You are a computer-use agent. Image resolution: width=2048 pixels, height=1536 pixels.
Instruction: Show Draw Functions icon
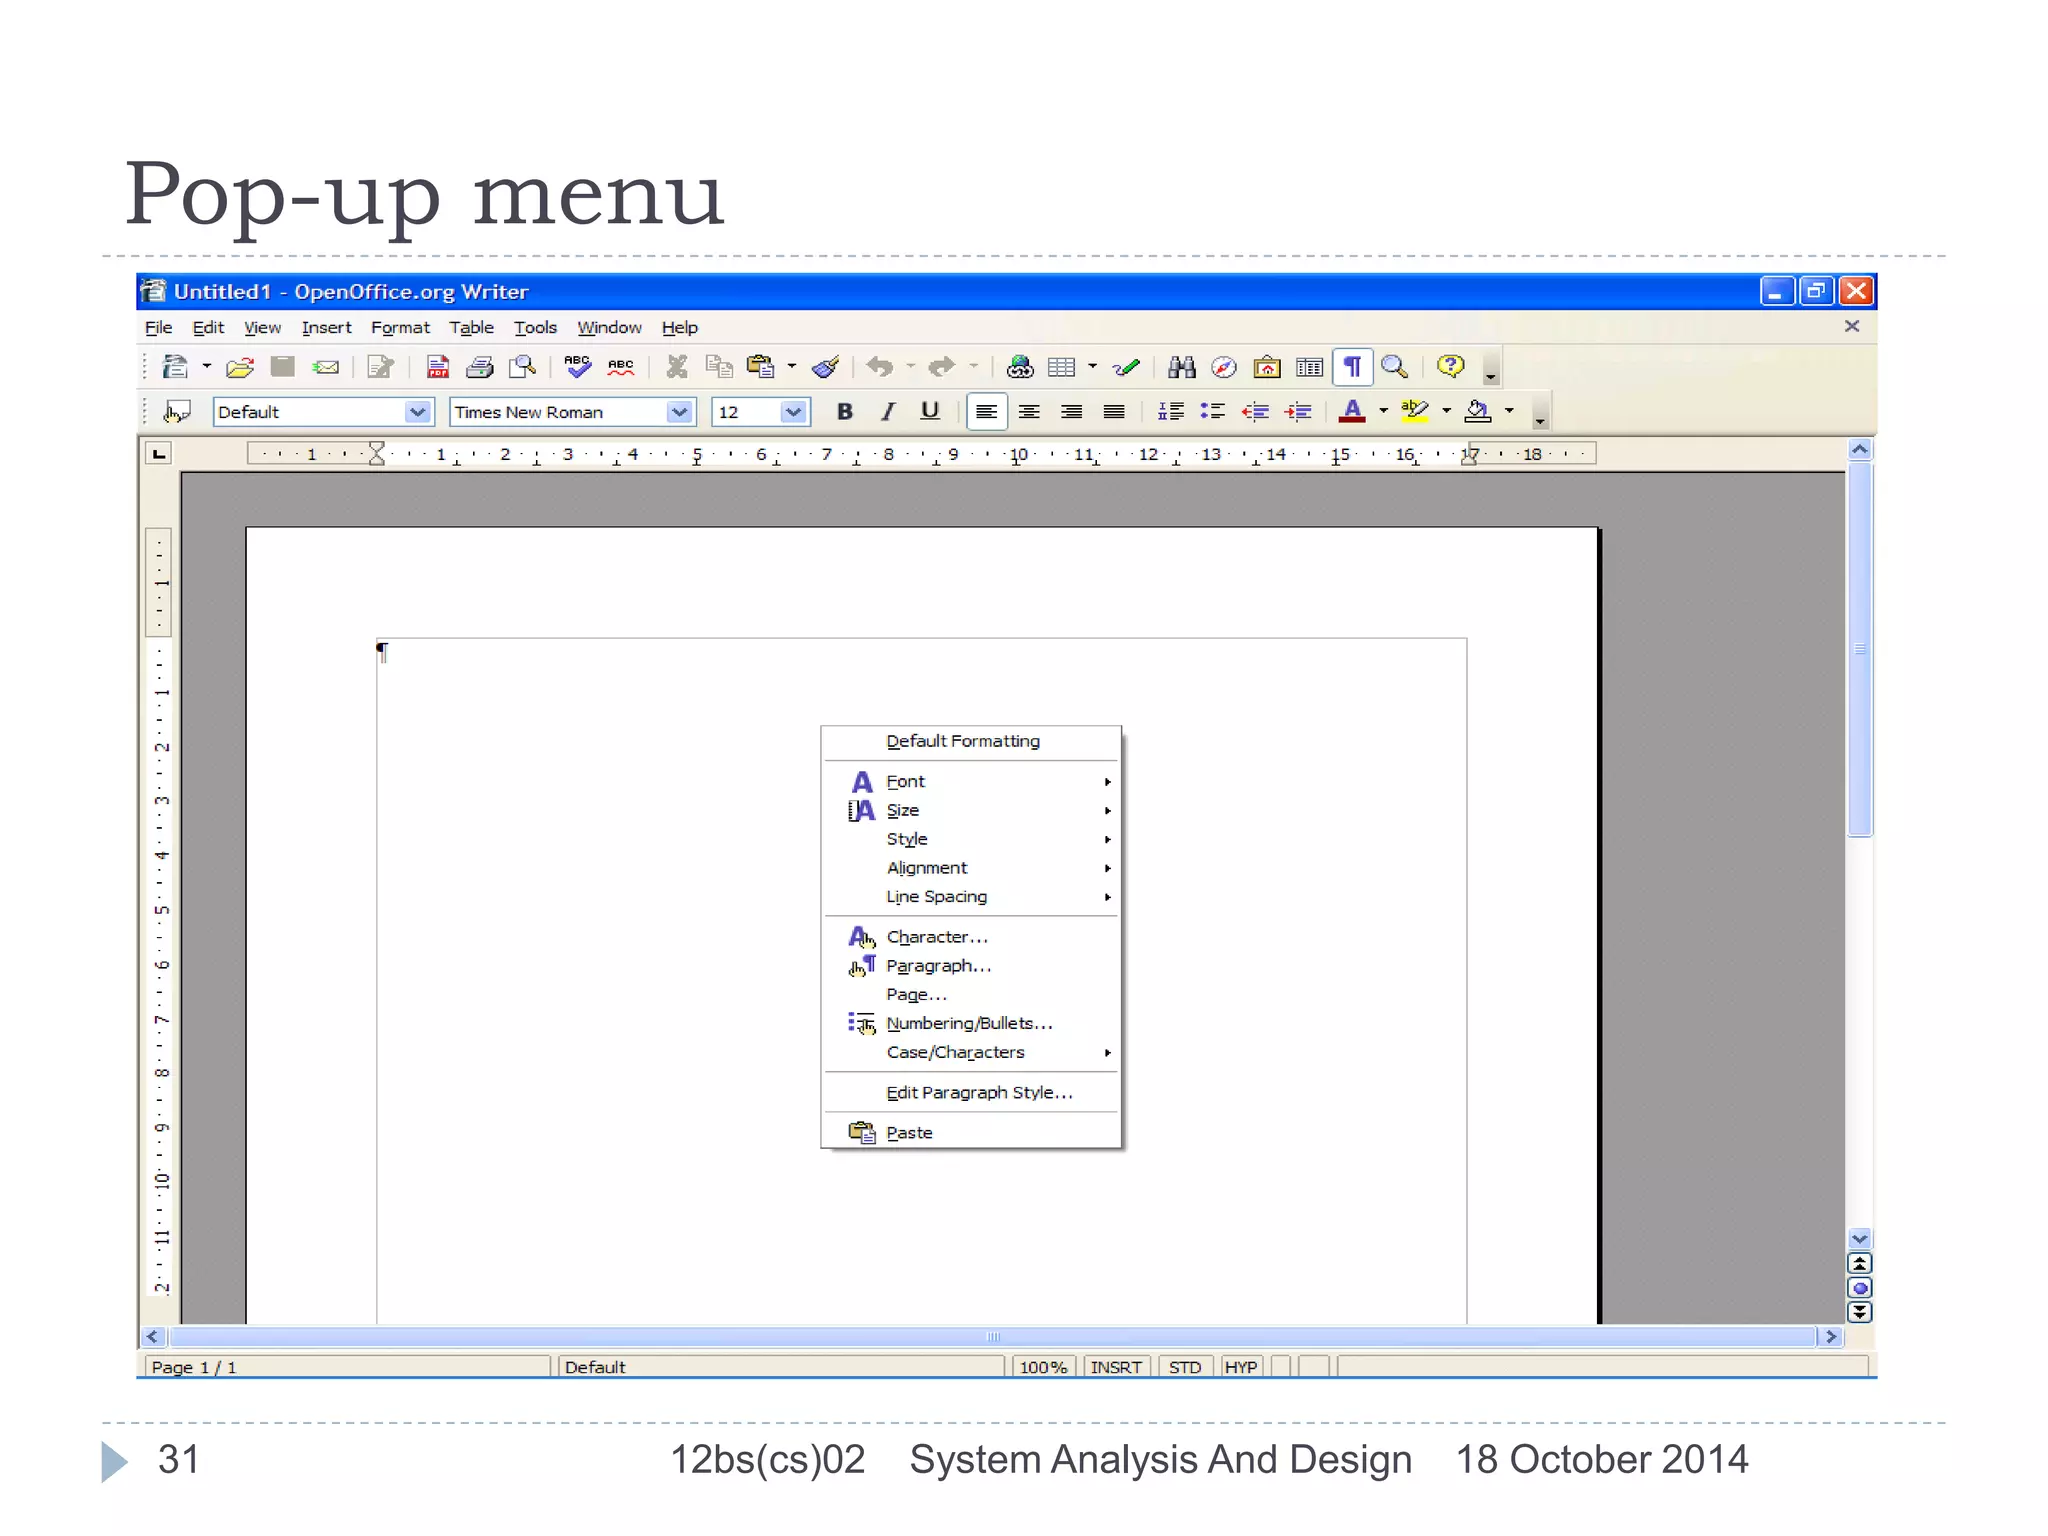[x=1126, y=367]
